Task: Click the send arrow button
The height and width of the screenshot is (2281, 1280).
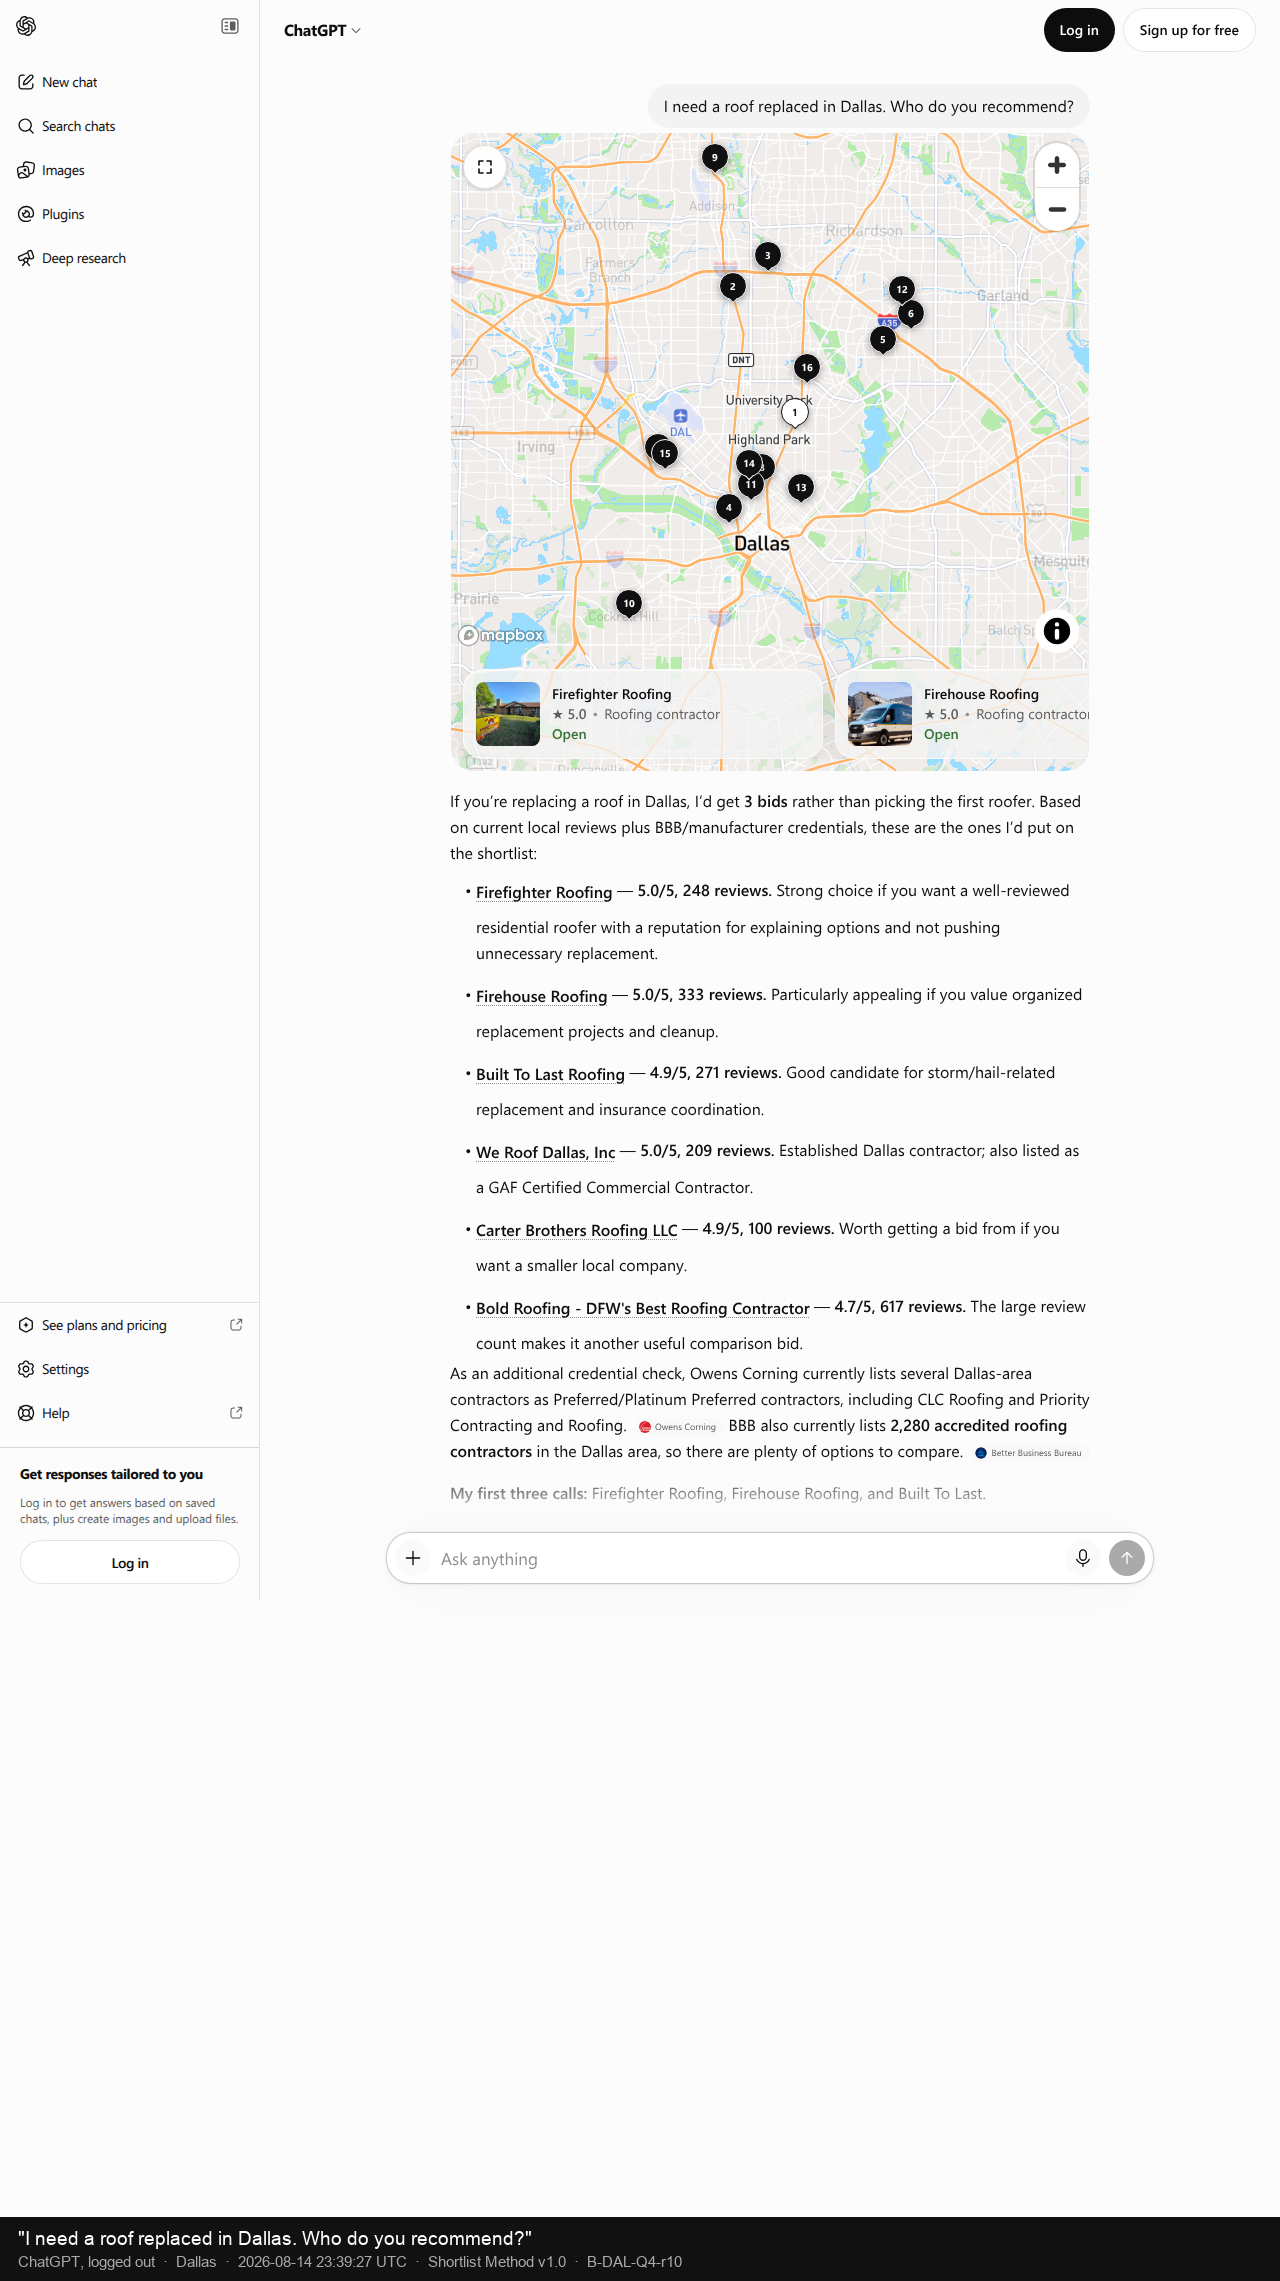Action: click(x=1127, y=1558)
